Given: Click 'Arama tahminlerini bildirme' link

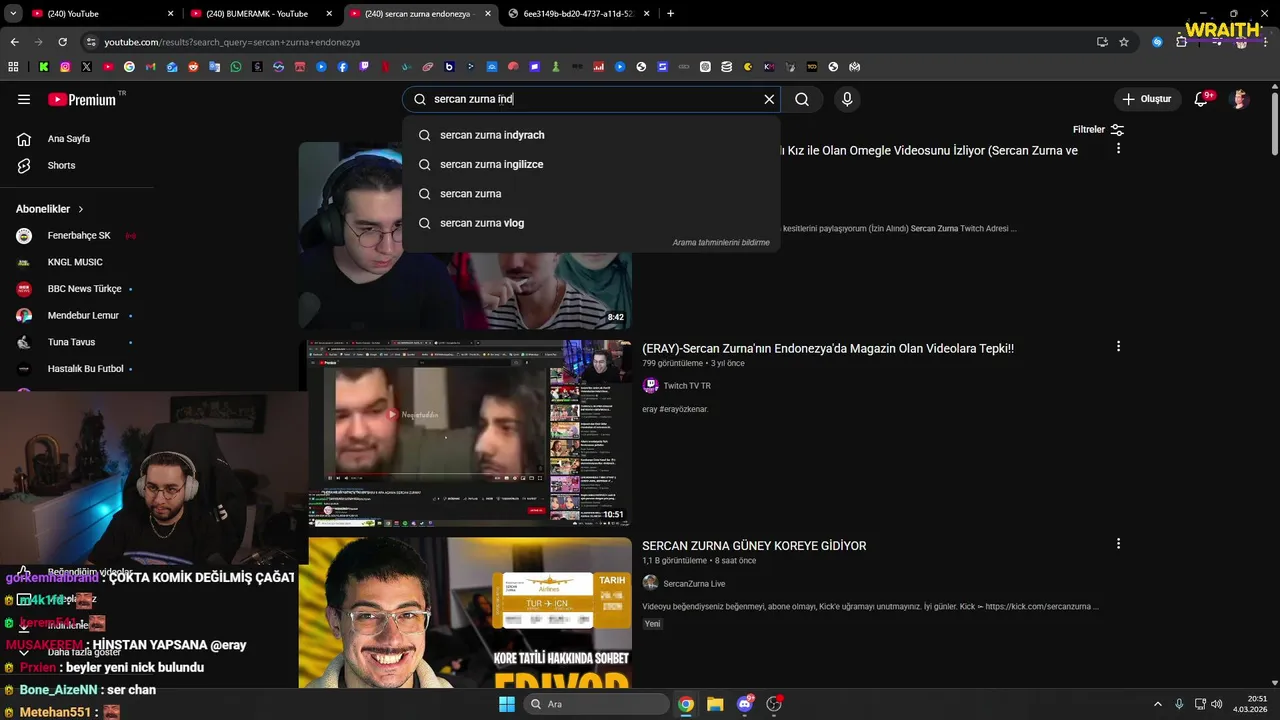Looking at the screenshot, I should 721,243.
